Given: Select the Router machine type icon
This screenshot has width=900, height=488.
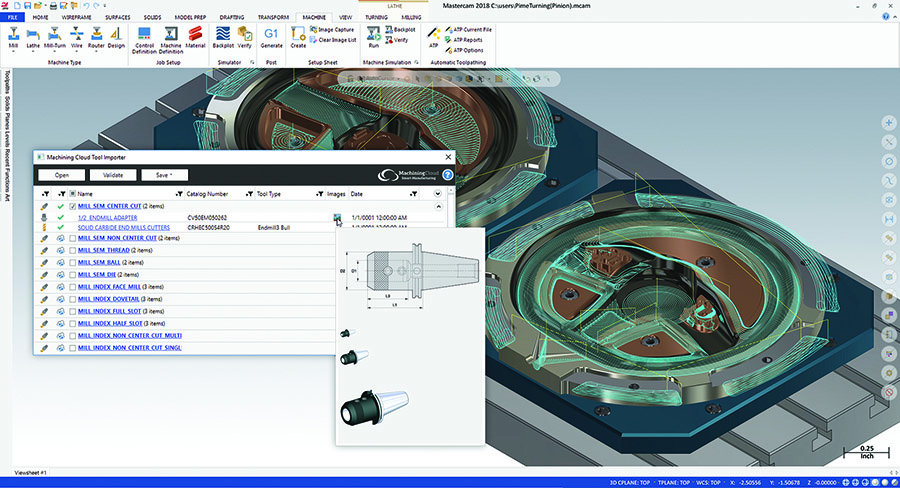Looking at the screenshot, I should [96, 38].
